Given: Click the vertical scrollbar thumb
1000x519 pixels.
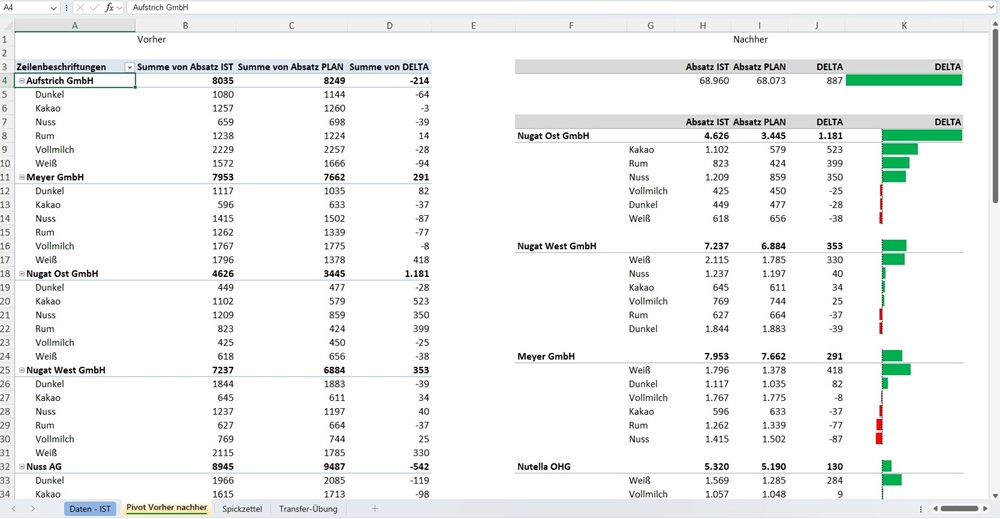Looking at the screenshot, I should coord(995,118).
